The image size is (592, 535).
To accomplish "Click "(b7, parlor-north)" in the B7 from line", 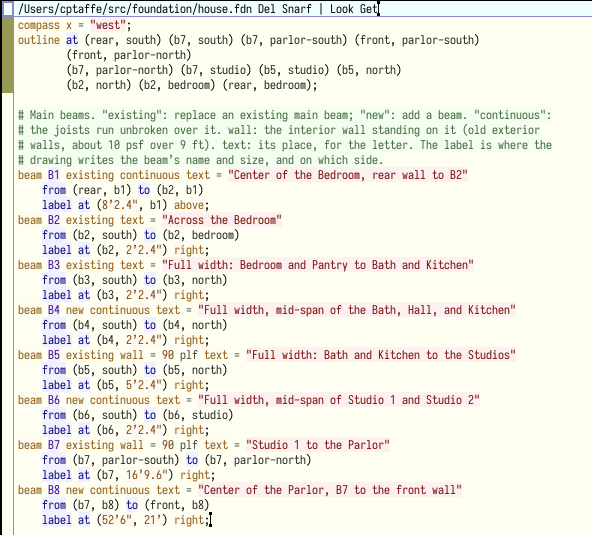I will click(258, 460).
